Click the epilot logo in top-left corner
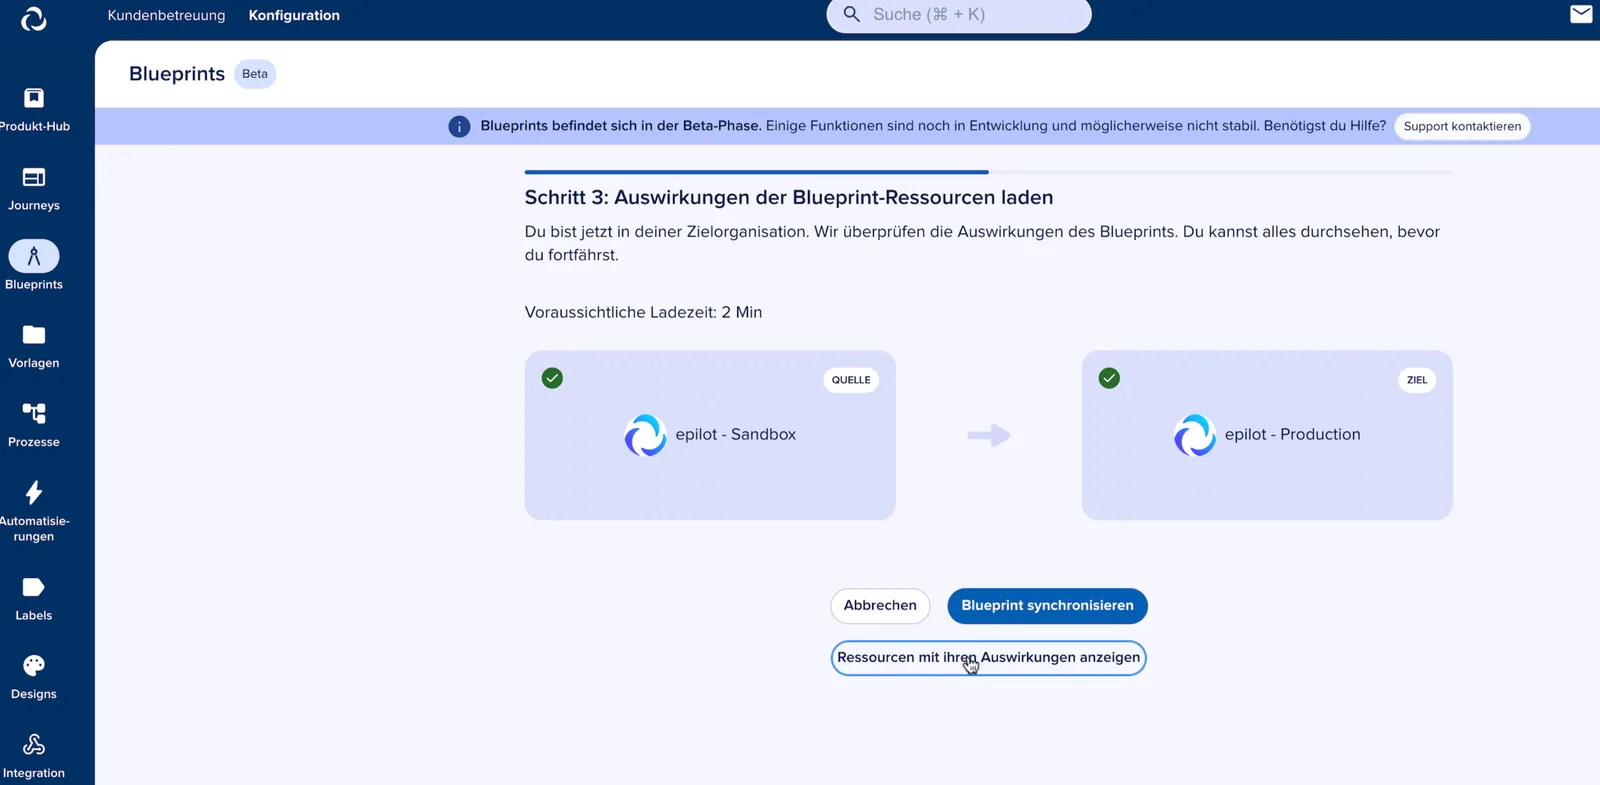 [34, 18]
